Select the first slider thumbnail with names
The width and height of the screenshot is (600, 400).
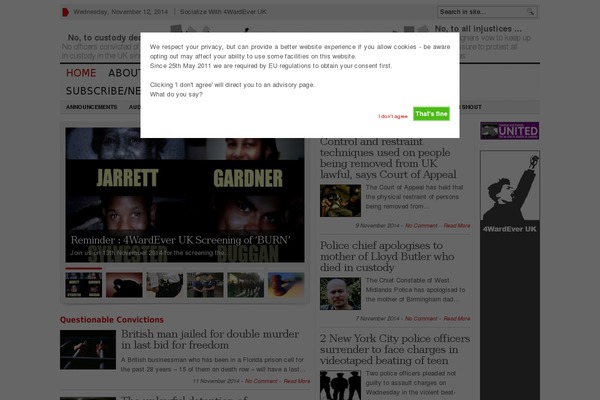point(83,285)
